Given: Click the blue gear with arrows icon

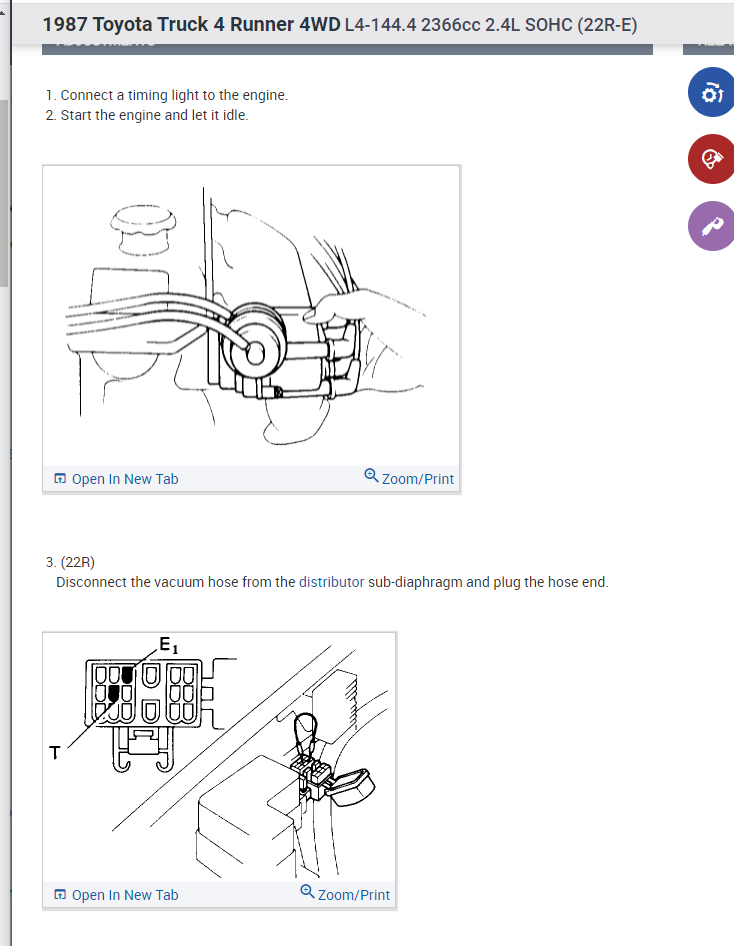Looking at the screenshot, I should point(712,92).
